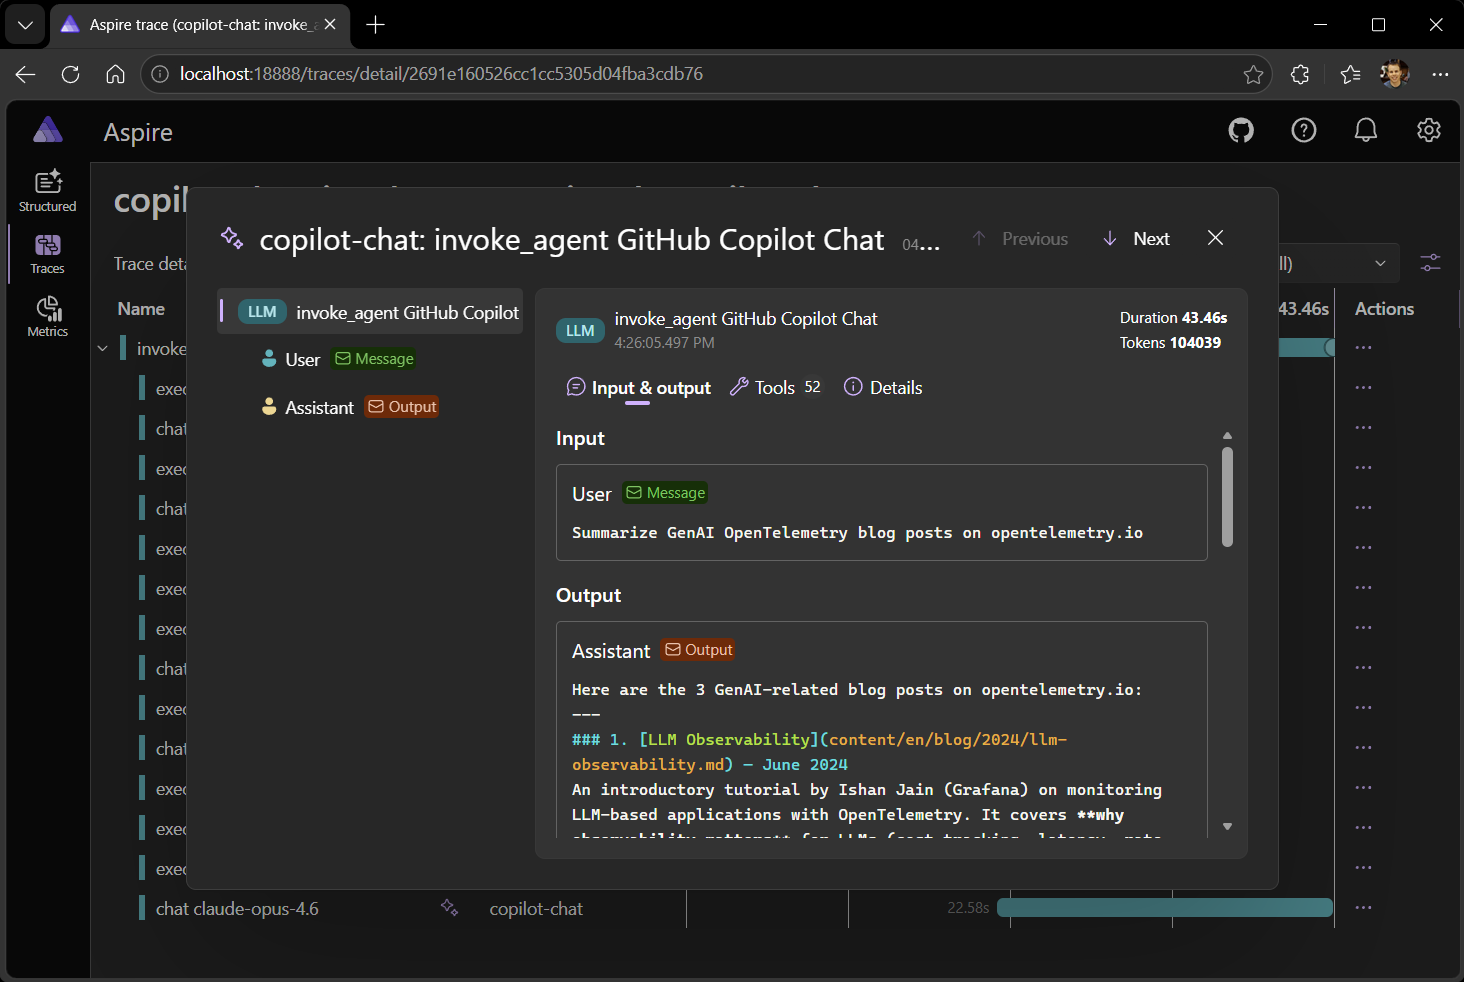Click the sparkle icon on chat claude-opus-4.6 row
This screenshot has height=982, width=1464.
click(x=450, y=908)
